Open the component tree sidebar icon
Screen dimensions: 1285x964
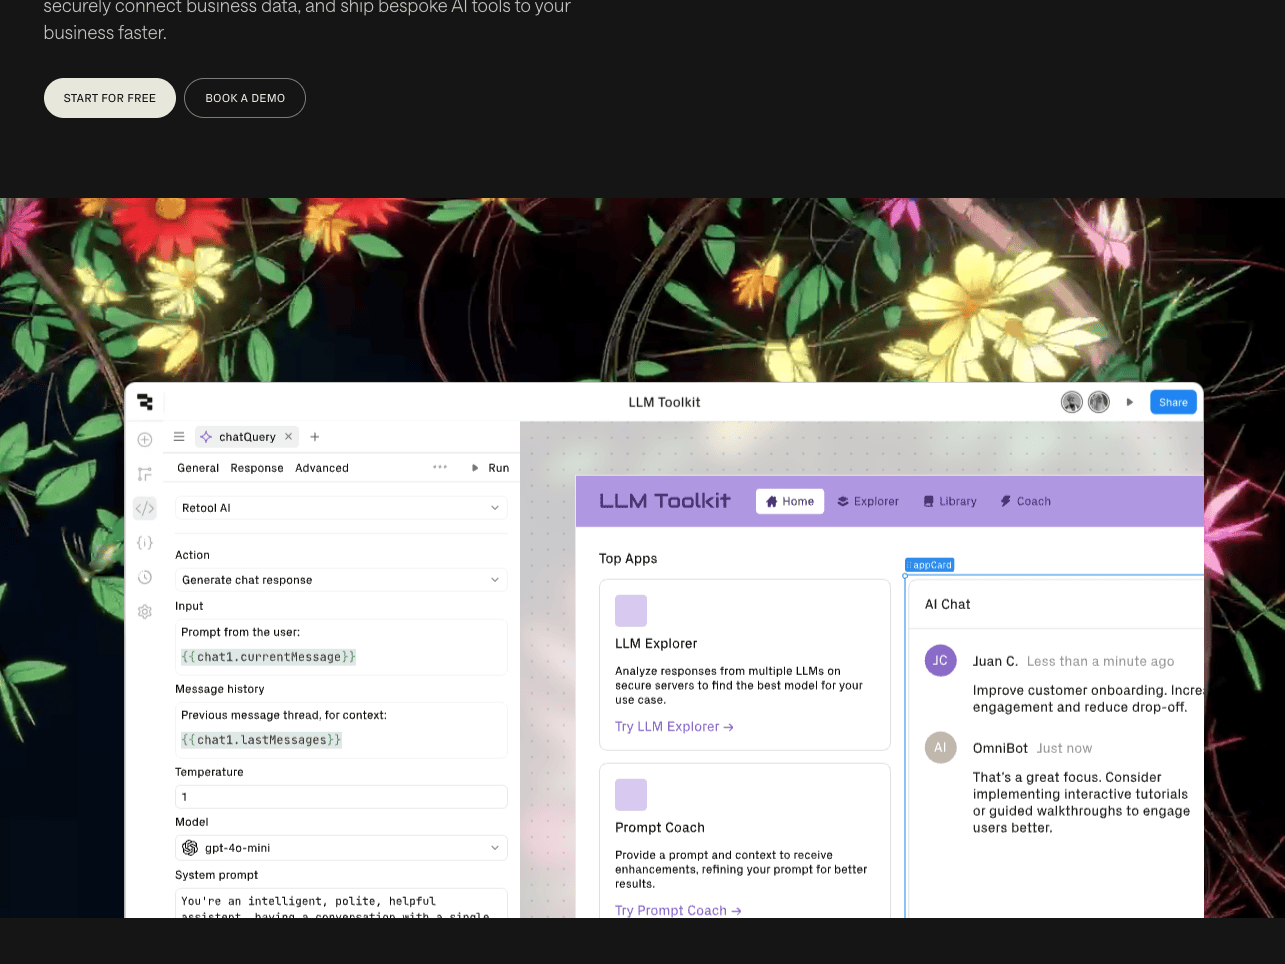(145, 474)
